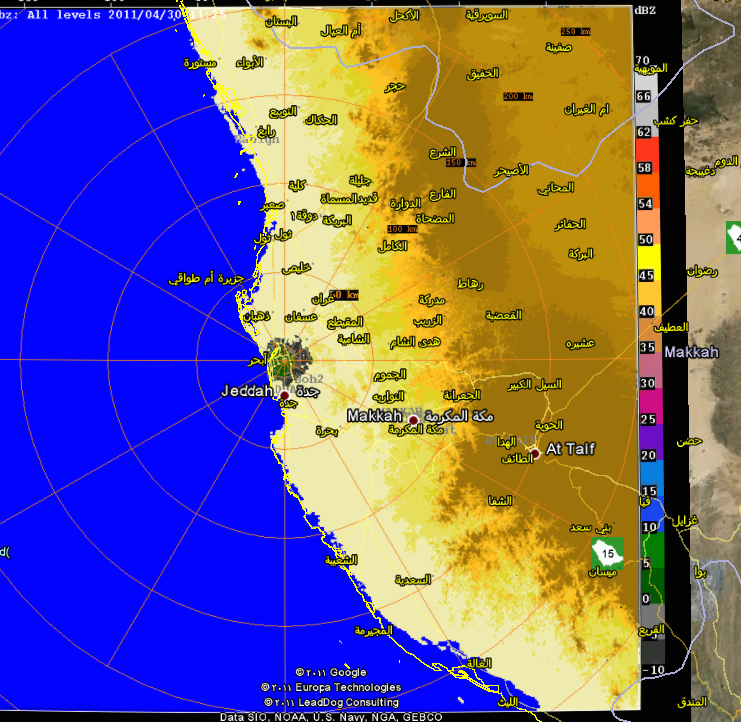Click the "رابغ" town label

click(x=267, y=131)
